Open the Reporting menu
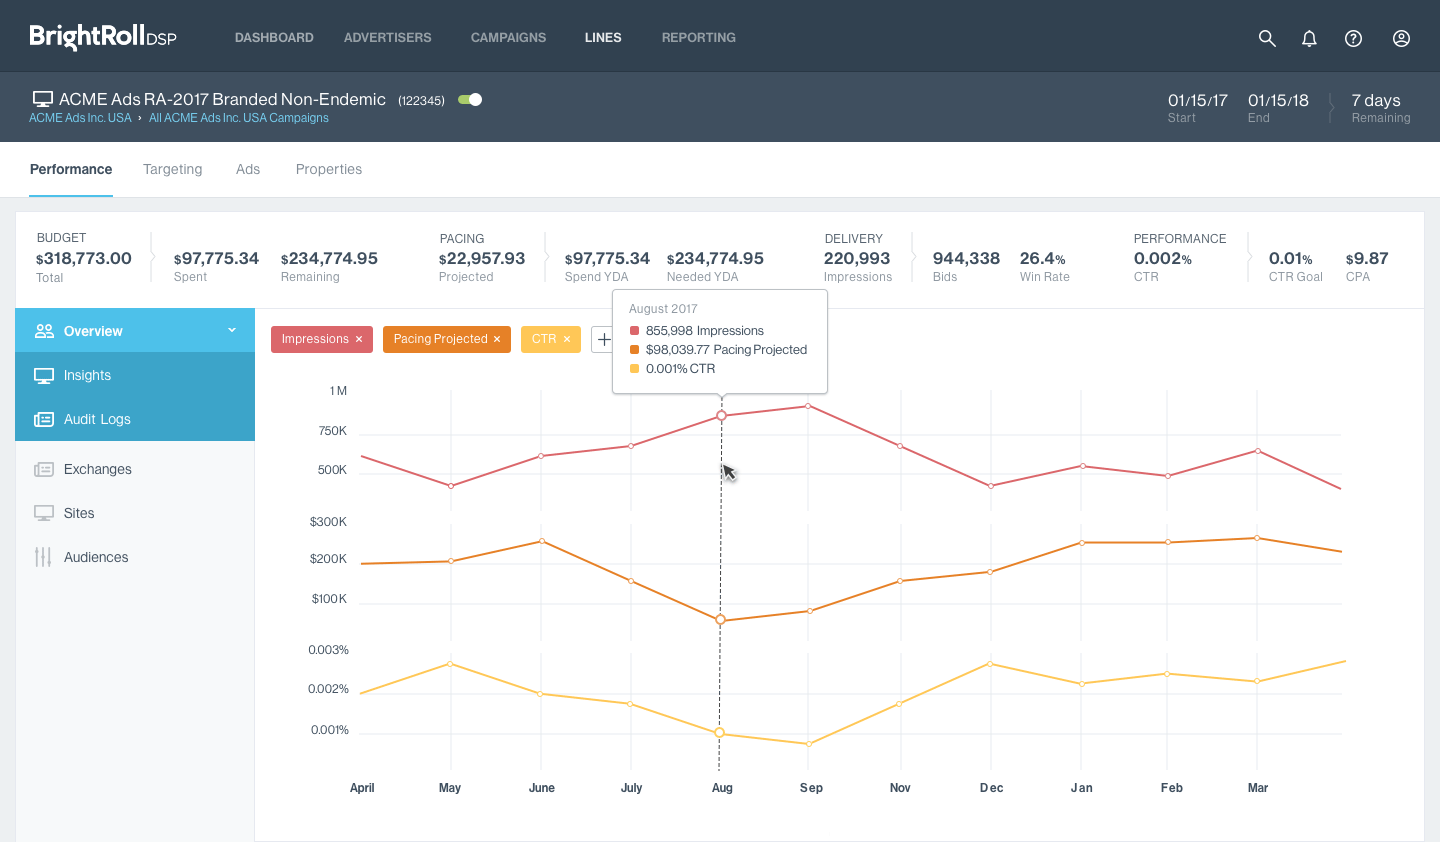The height and width of the screenshot is (842, 1440). pyautogui.click(x=698, y=38)
